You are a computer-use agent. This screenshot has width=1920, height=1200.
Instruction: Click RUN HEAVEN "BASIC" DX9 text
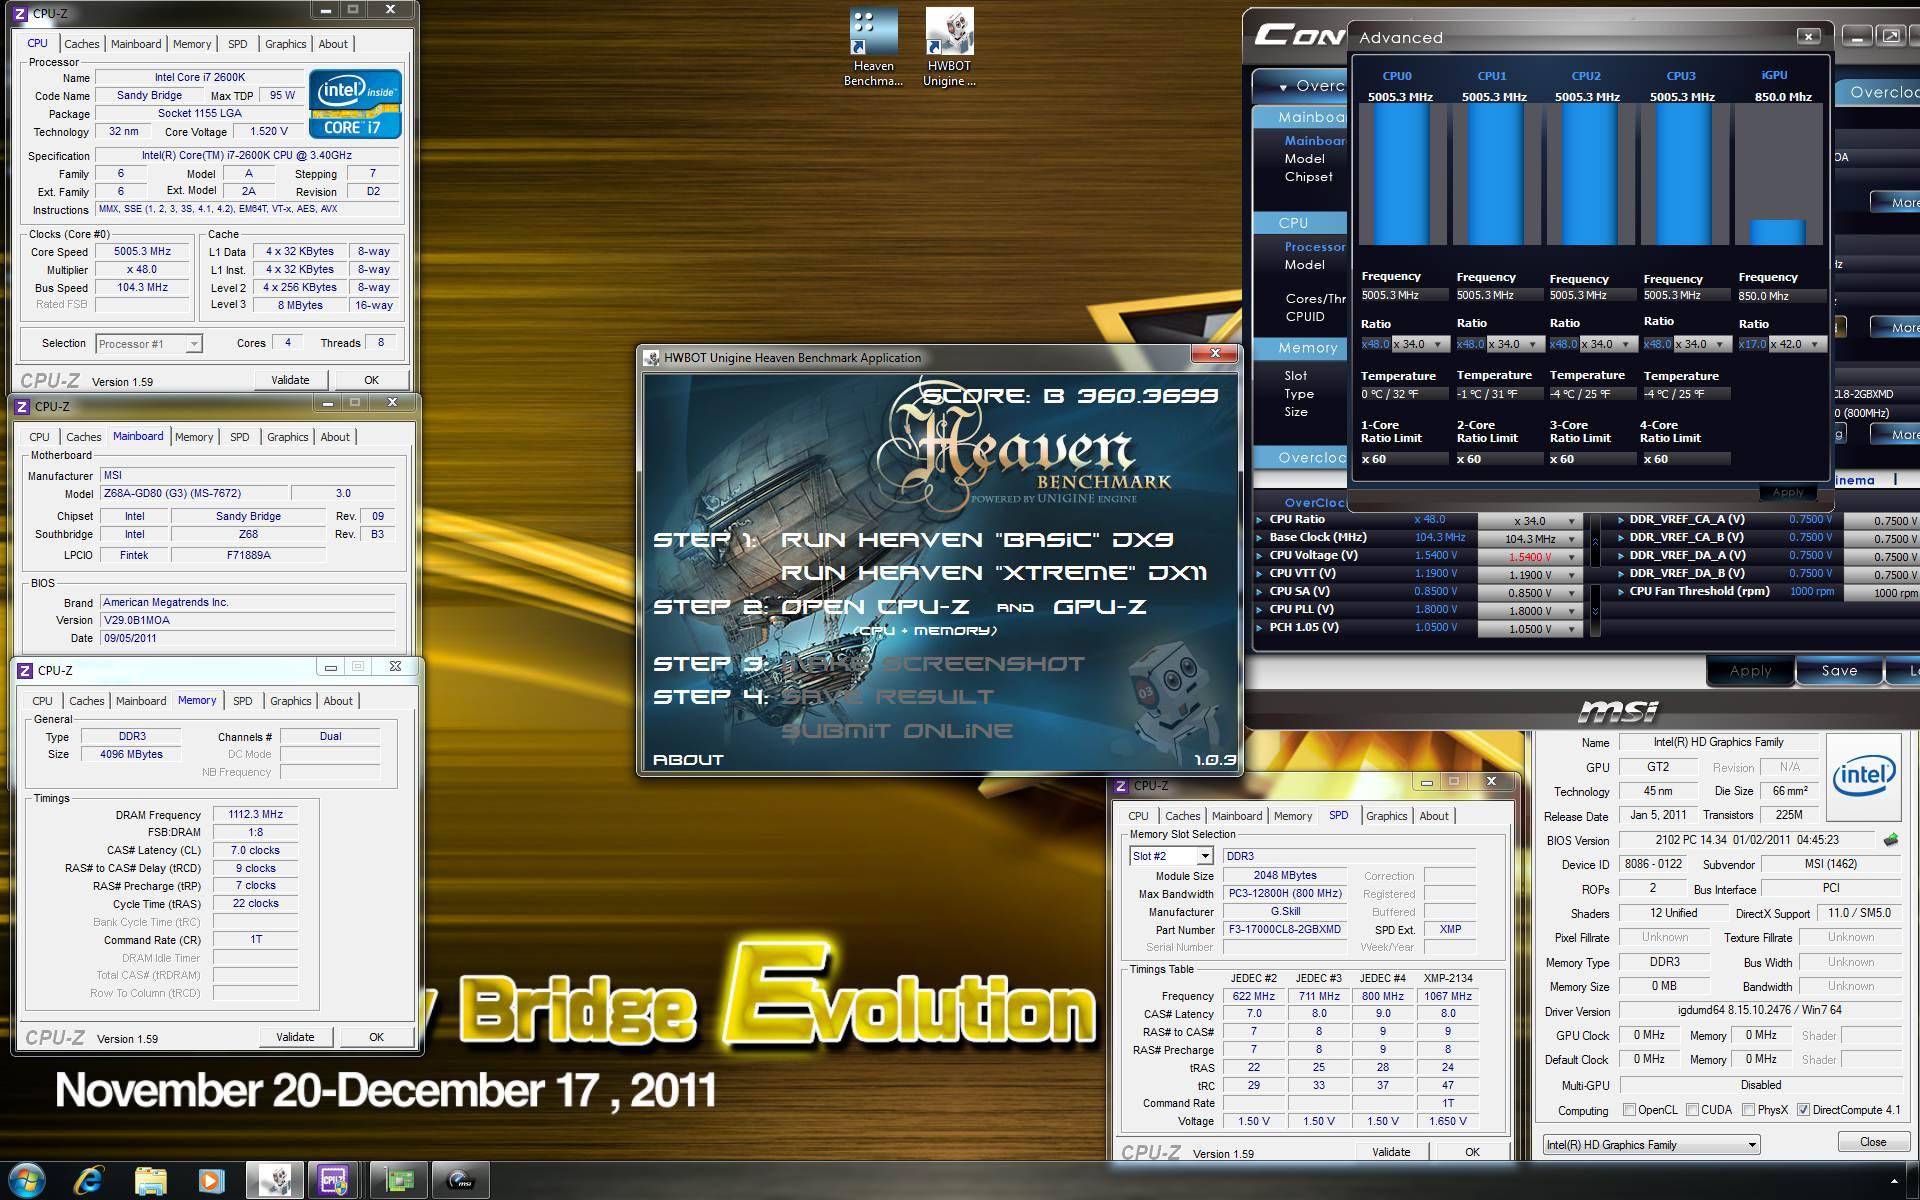977,540
